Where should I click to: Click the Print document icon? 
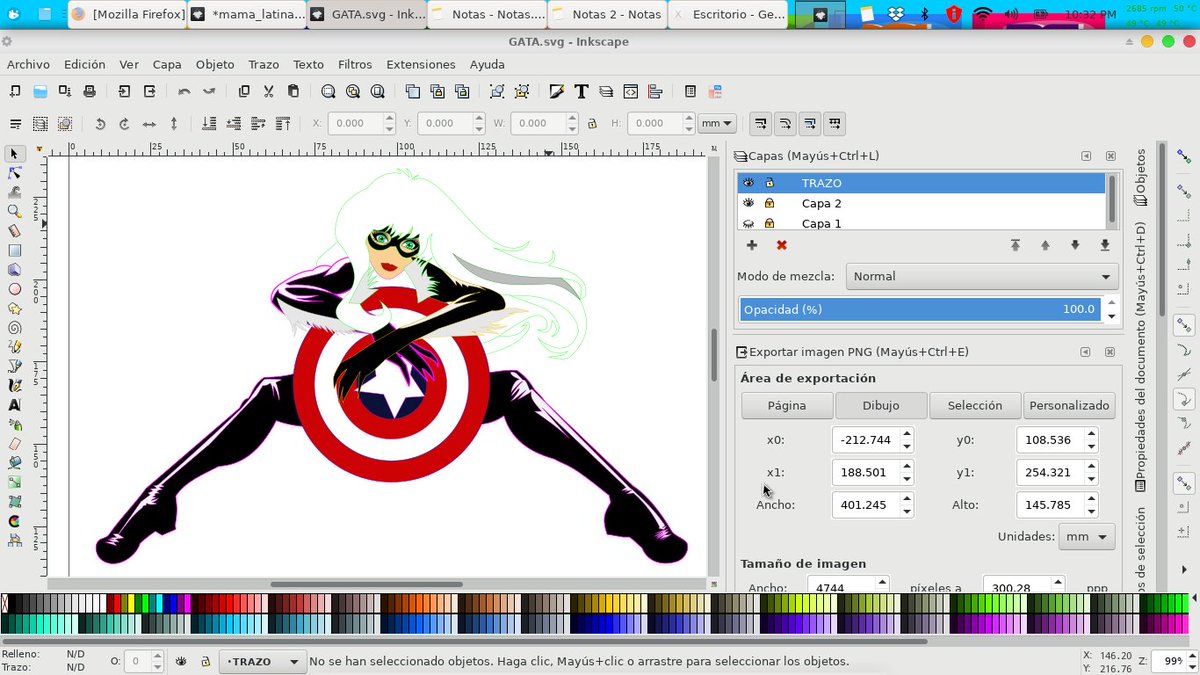coord(90,91)
